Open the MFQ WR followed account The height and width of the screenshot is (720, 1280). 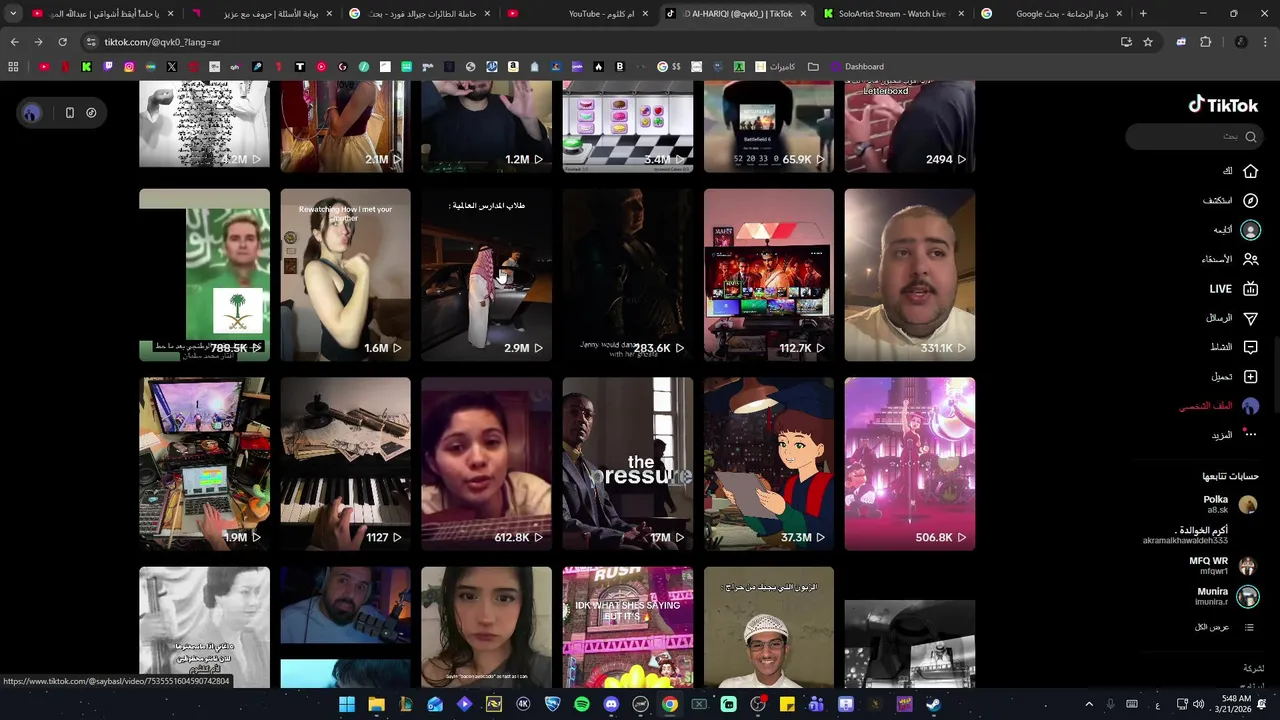point(1222,566)
